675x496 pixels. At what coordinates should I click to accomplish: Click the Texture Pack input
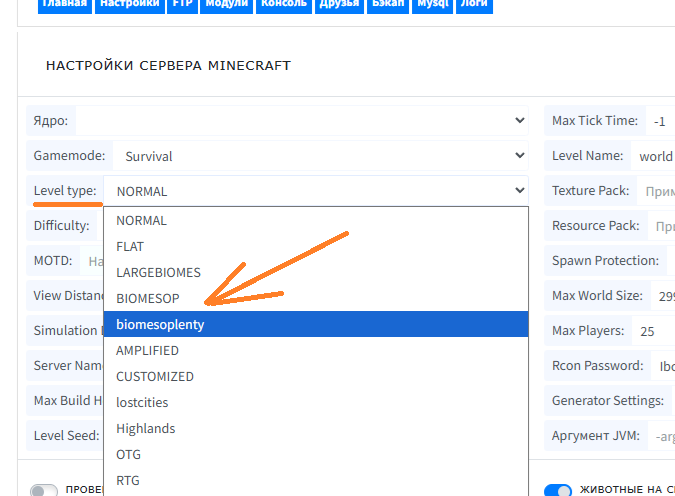(x=656, y=191)
